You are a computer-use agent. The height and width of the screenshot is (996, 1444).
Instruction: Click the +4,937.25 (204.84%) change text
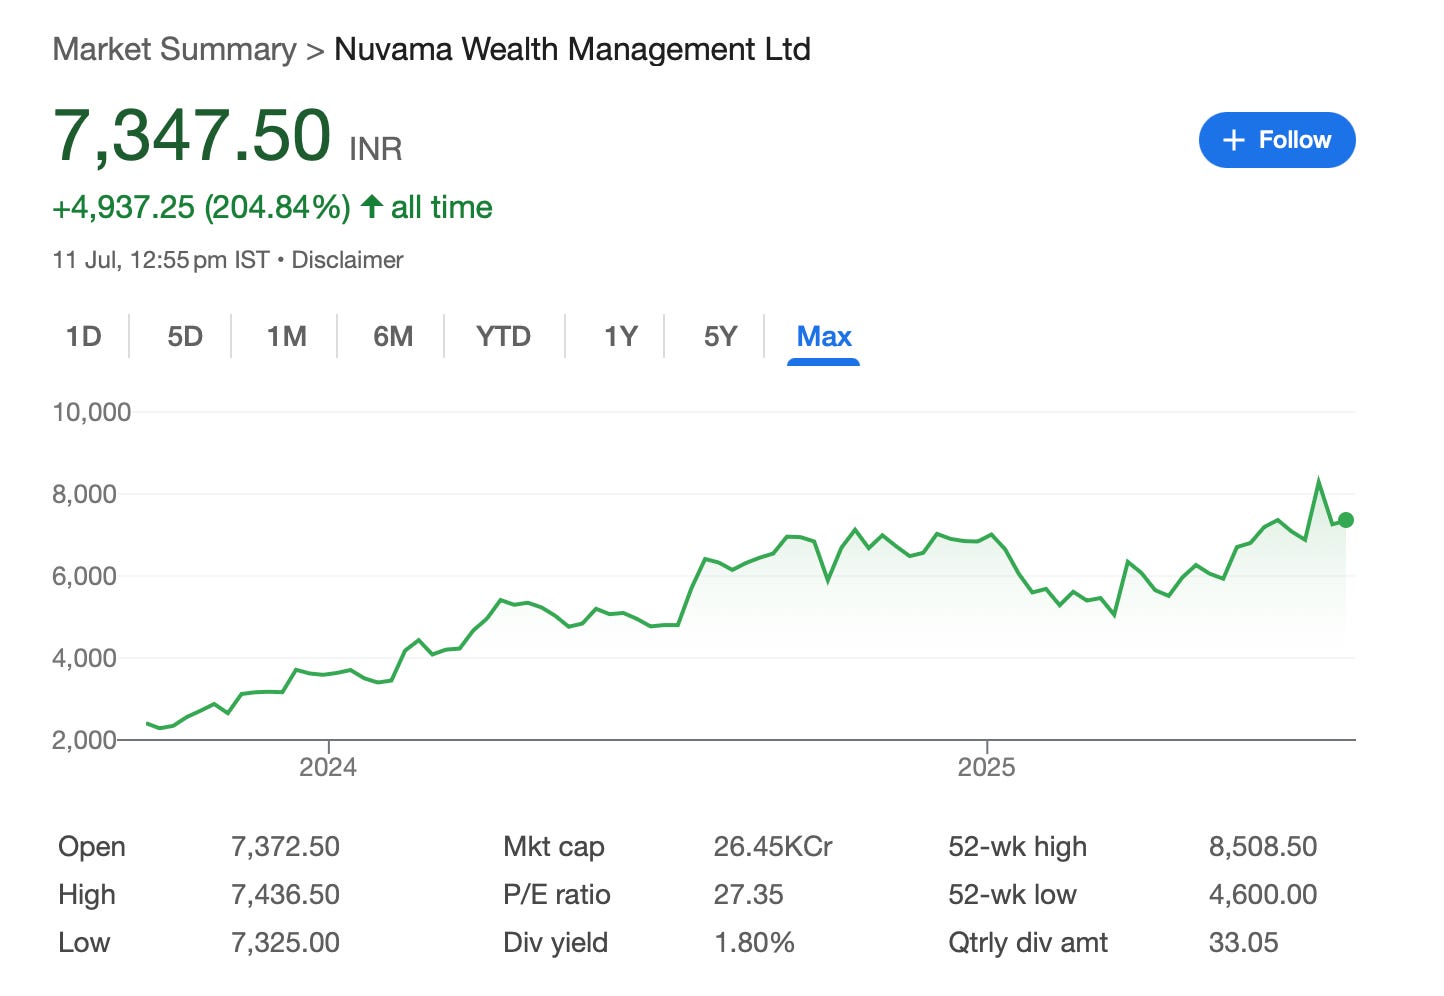coord(201,207)
